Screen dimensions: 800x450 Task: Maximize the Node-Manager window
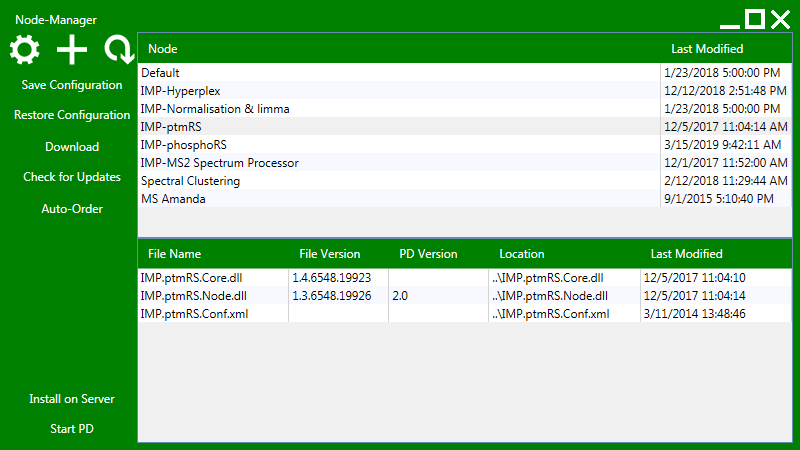tap(755, 19)
